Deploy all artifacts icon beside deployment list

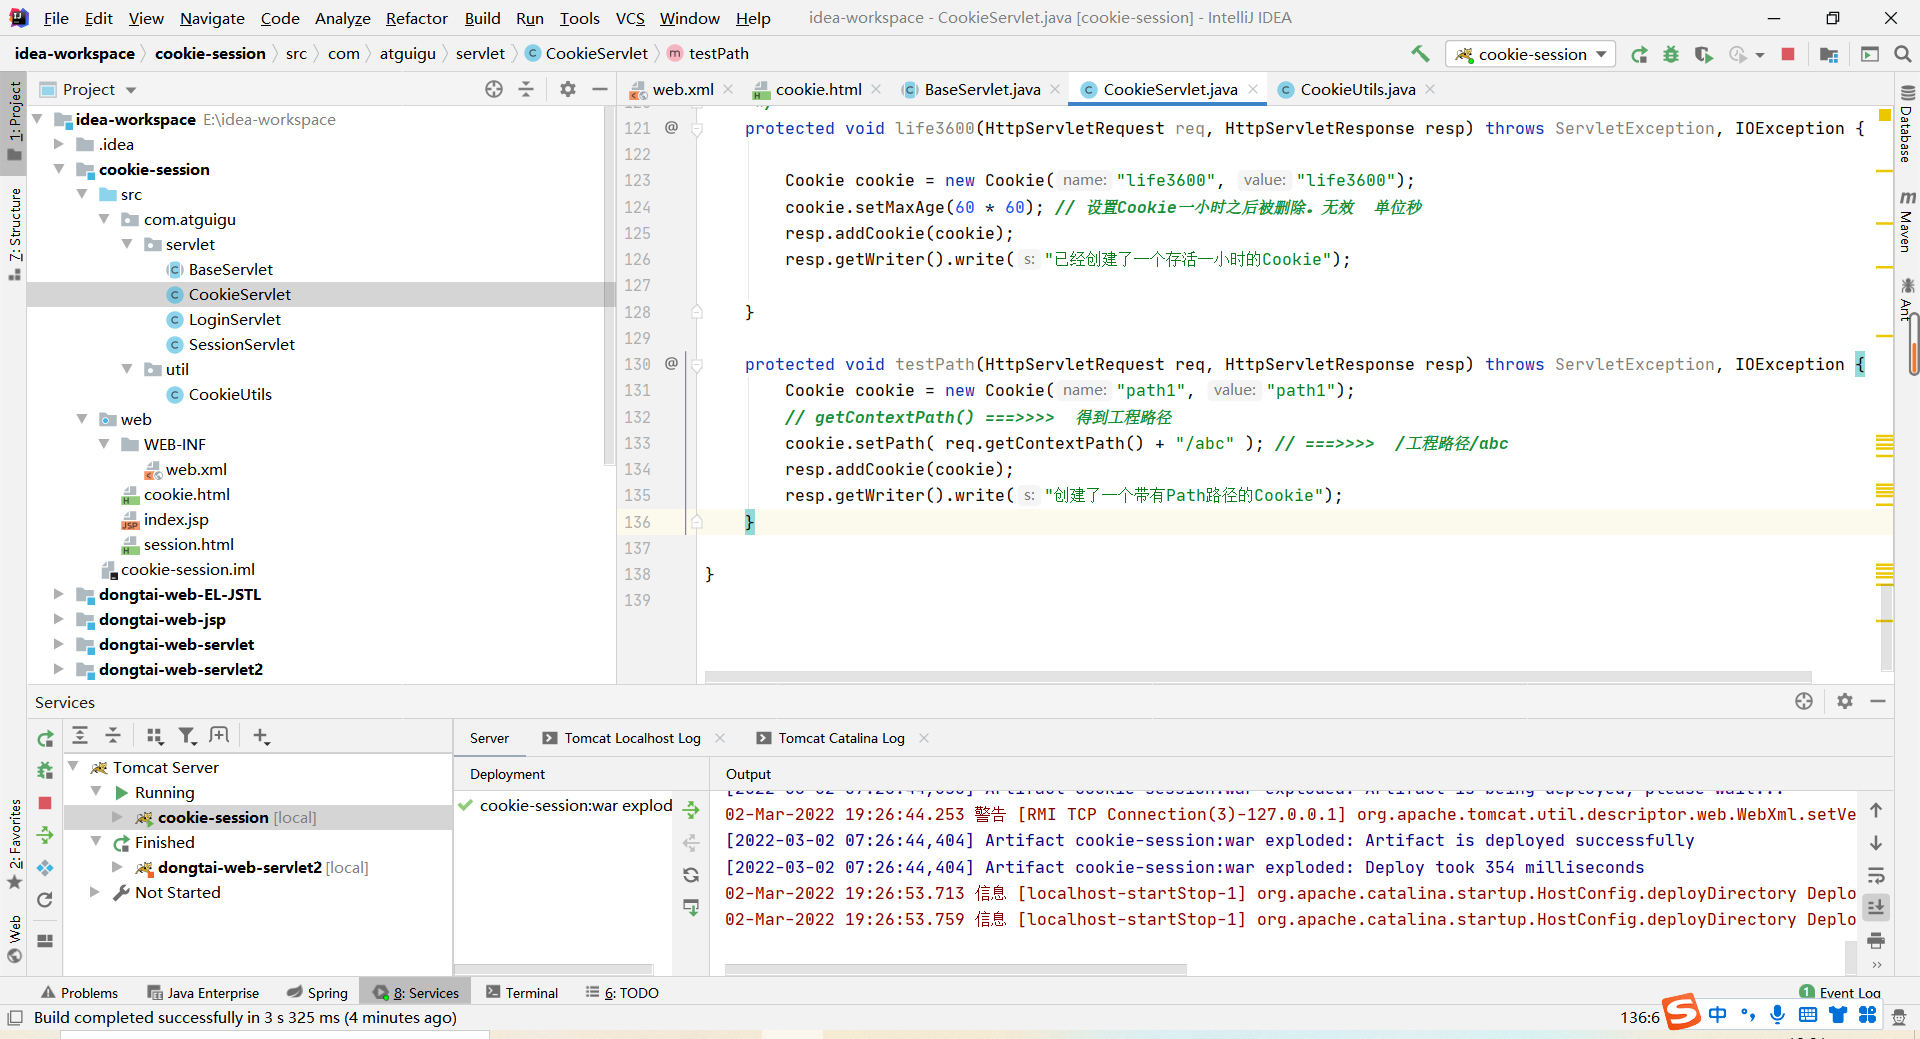(691, 810)
